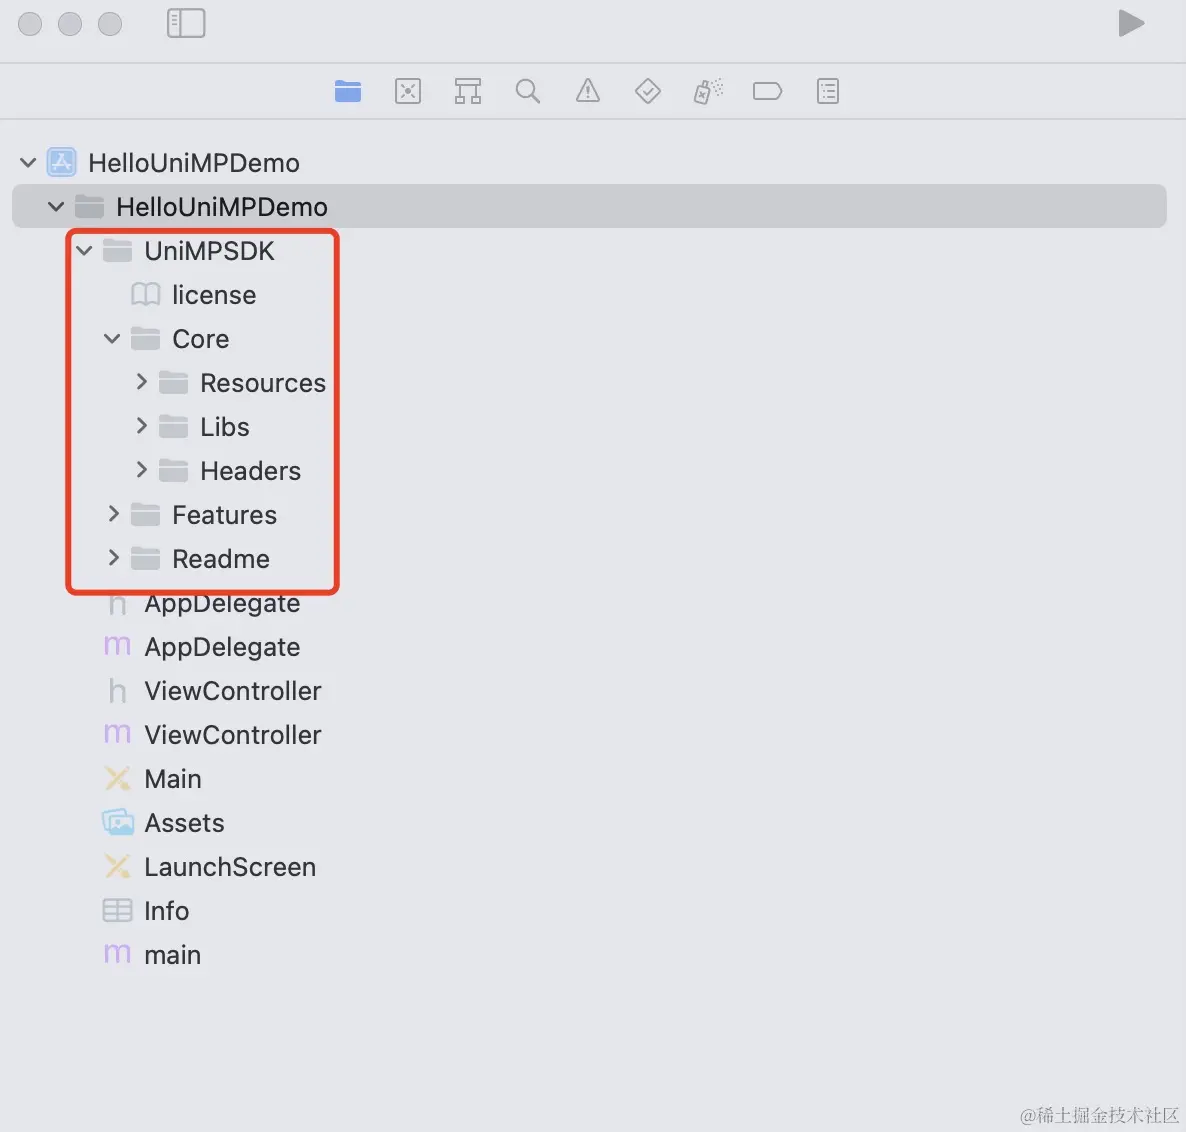The height and width of the screenshot is (1132, 1186).
Task: Toggle the navigator sidebar button
Action: pos(186,23)
